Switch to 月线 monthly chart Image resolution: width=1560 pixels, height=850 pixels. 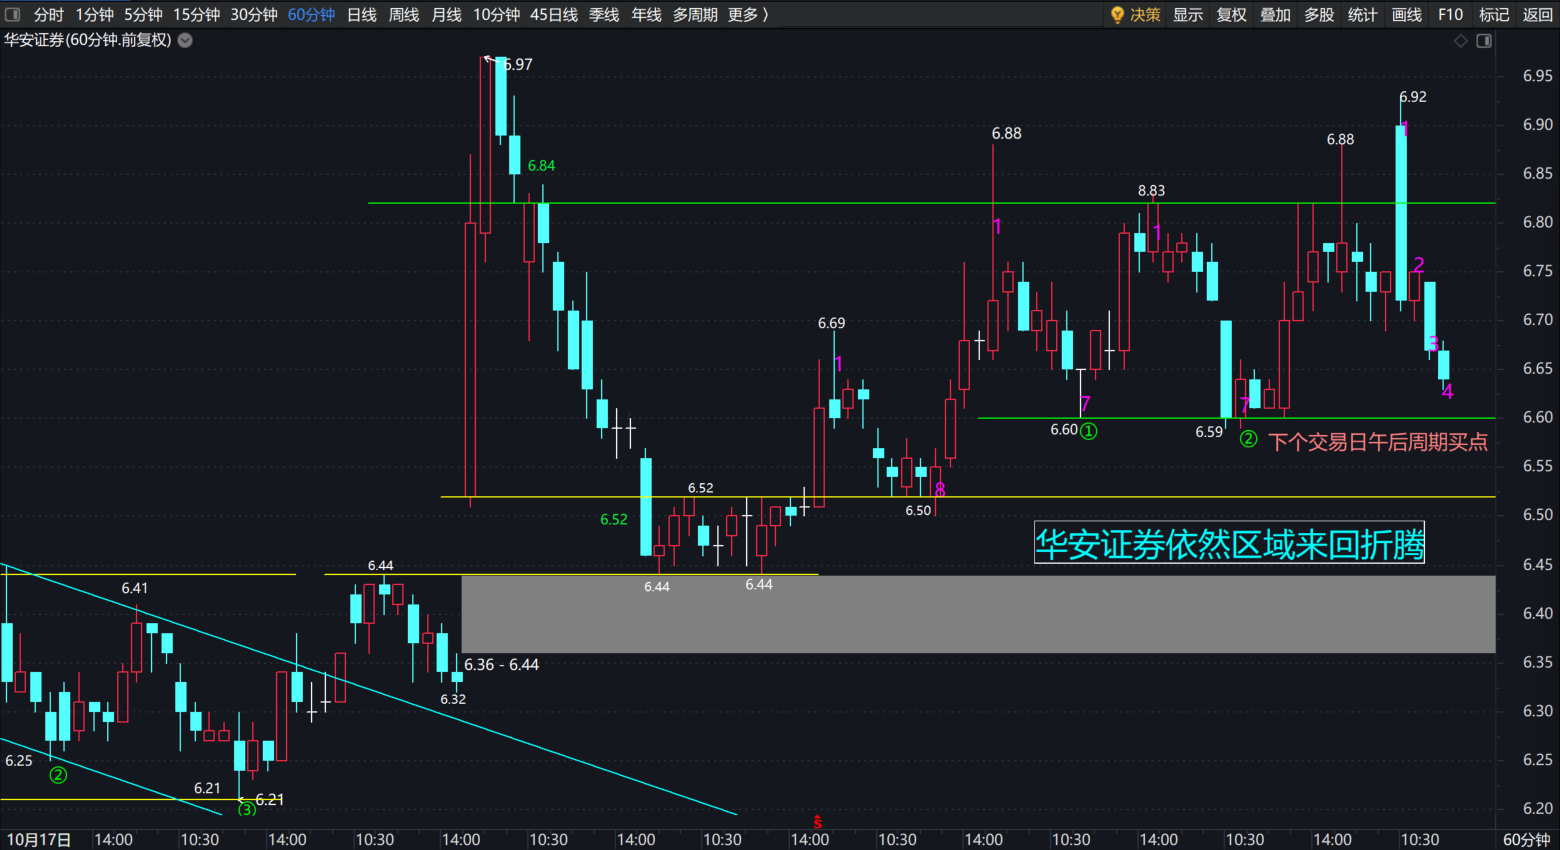(446, 14)
